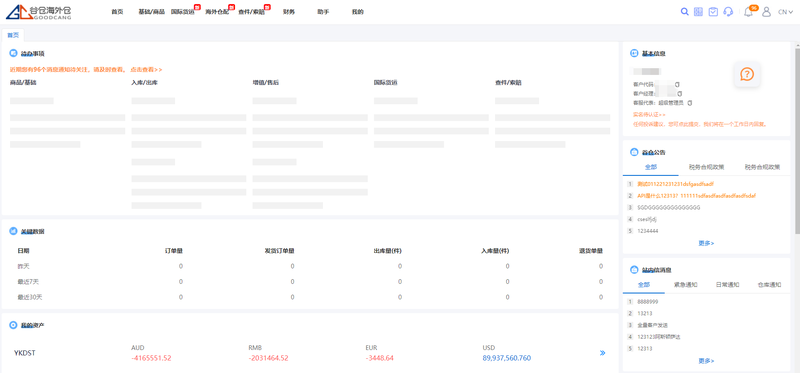The height and width of the screenshot is (373, 800).
Task: Open the task checklist icon in header
Action: pyautogui.click(x=713, y=12)
